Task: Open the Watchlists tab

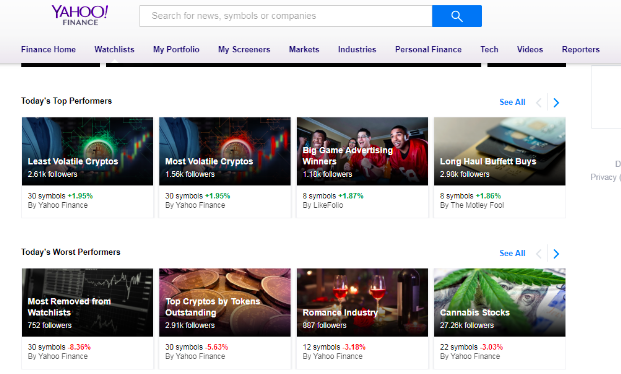Action: pyautogui.click(x=114, y=50)
